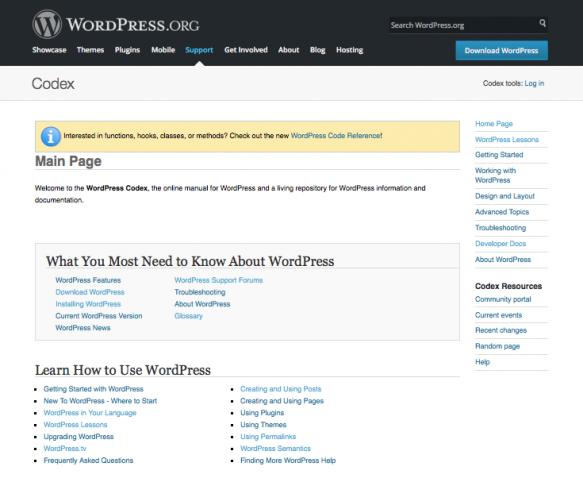The height and width of the screenshot is (478, 583).
Task: Open Getting Started with WordPress link
Action: (x=93, y=389)
